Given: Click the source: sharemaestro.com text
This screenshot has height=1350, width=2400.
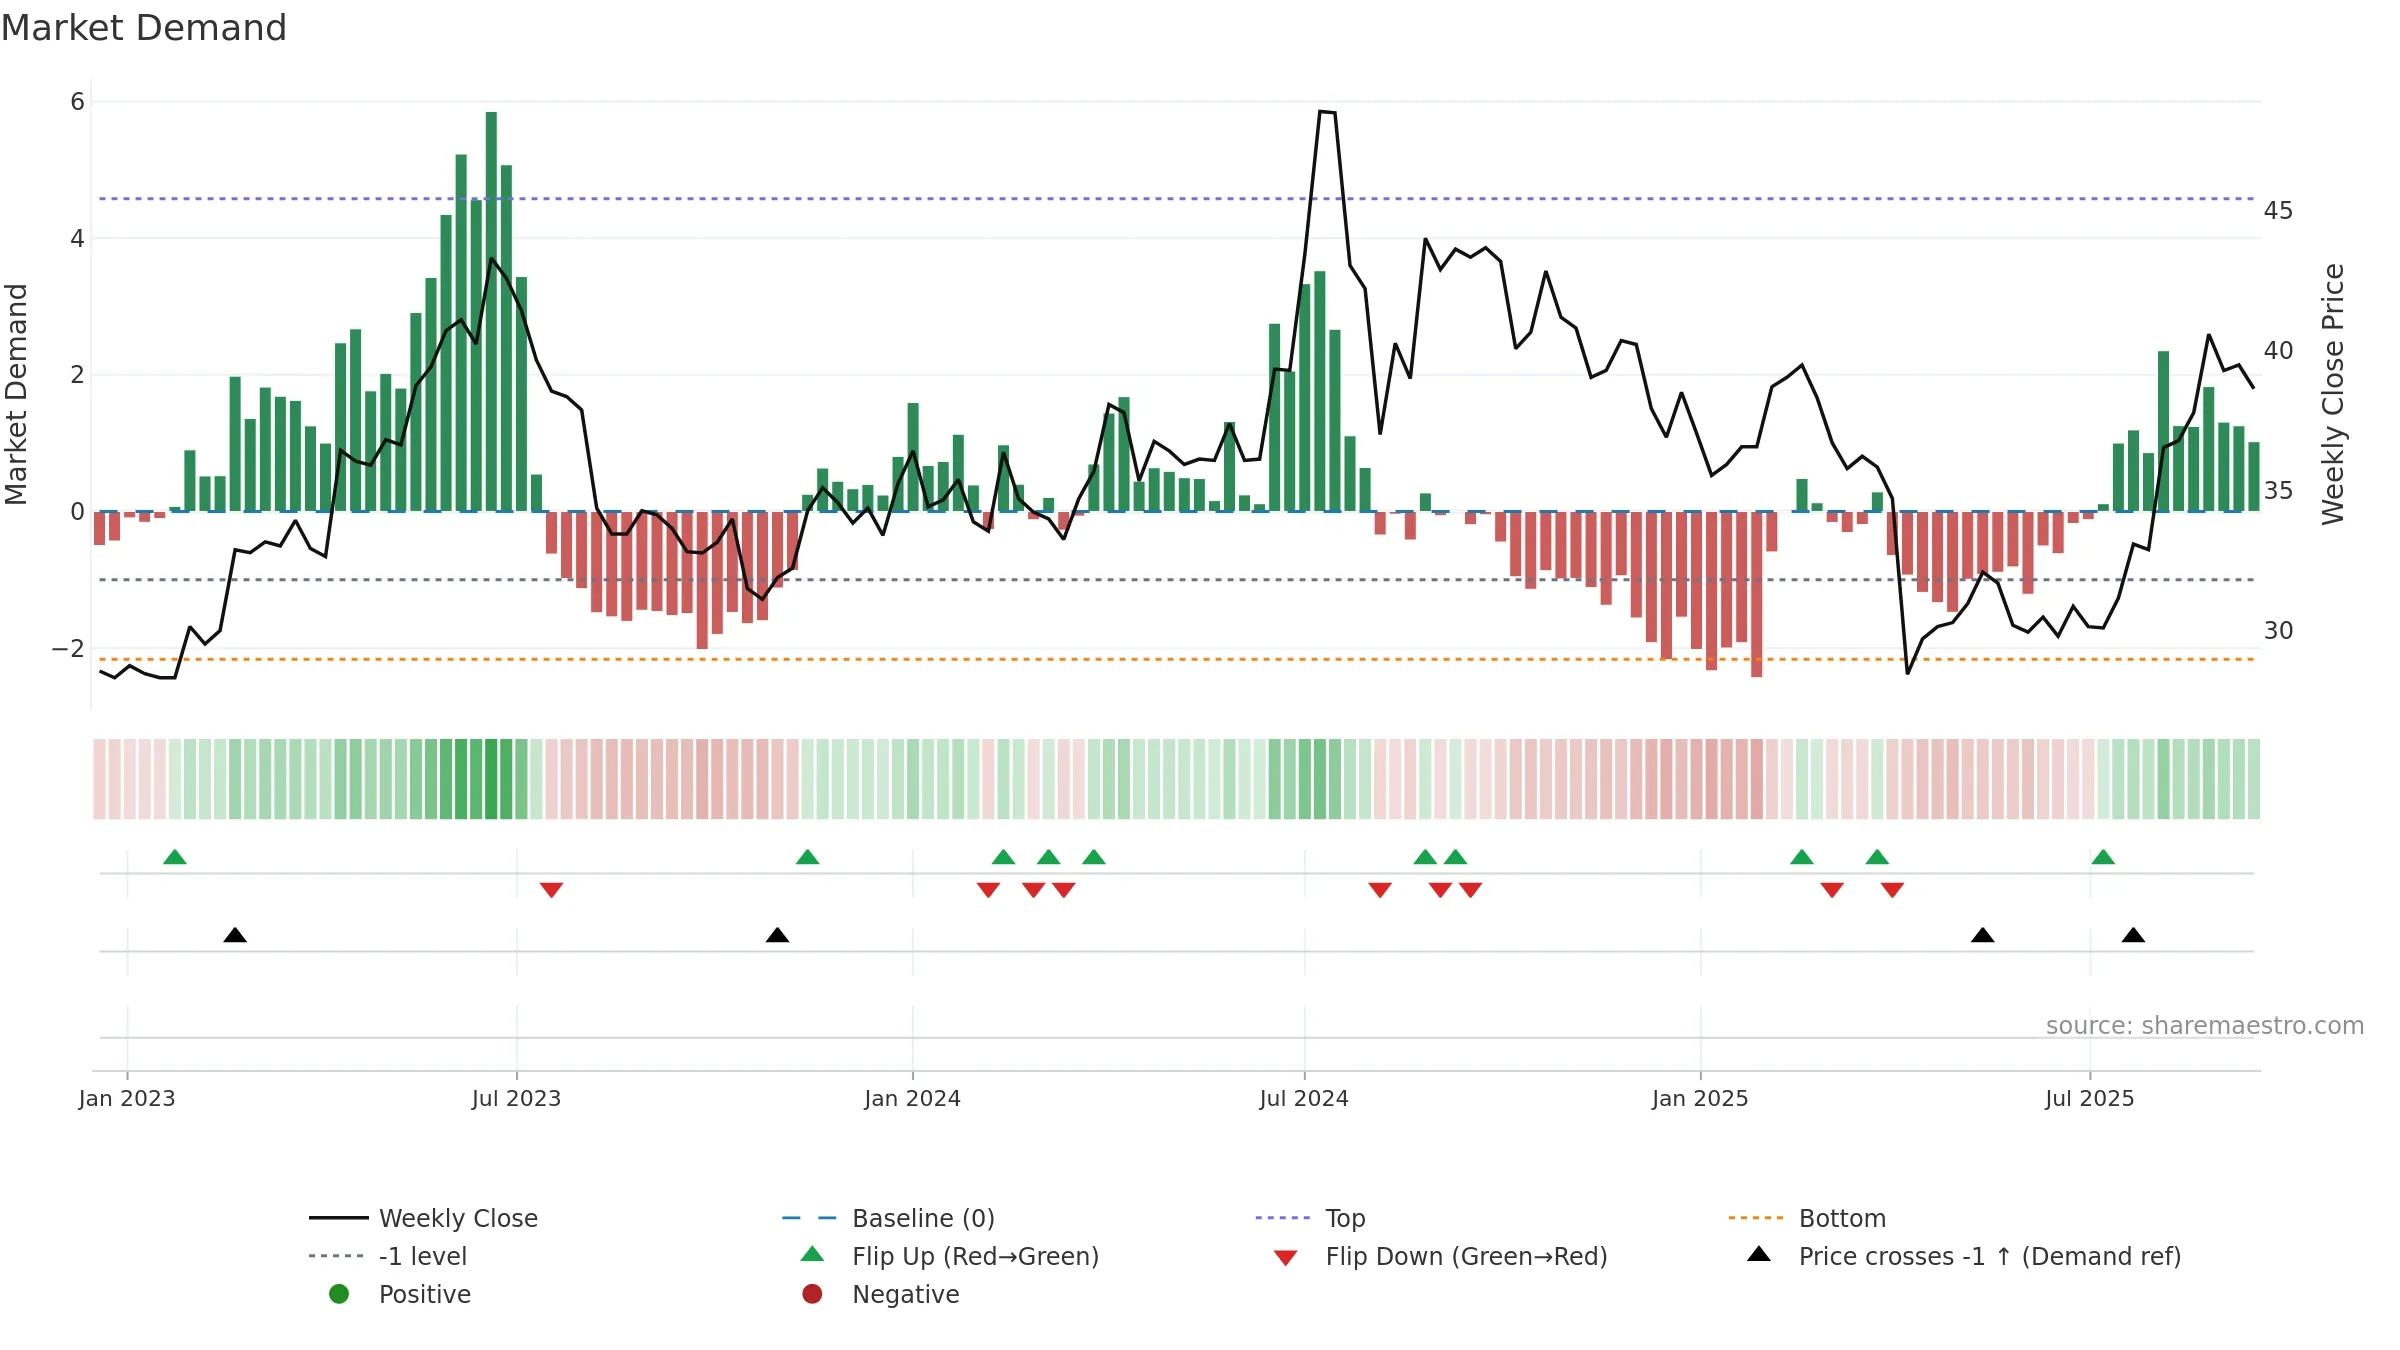Looking at the screenshot, I should (x=2205, y=1026).
